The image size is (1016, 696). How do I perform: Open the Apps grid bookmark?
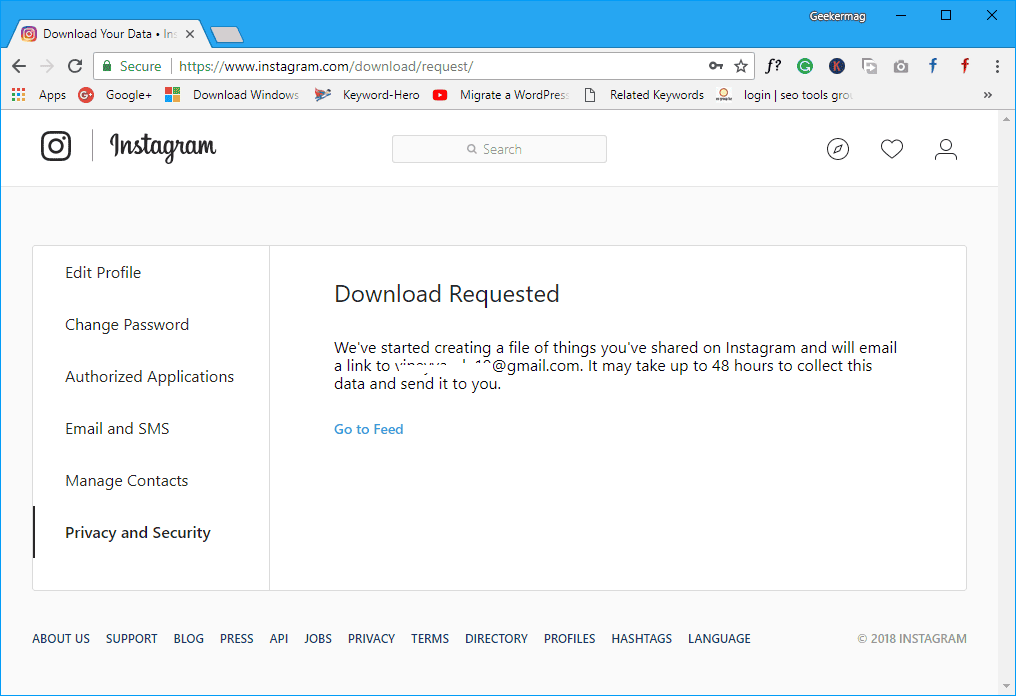(x=39, y=95)
